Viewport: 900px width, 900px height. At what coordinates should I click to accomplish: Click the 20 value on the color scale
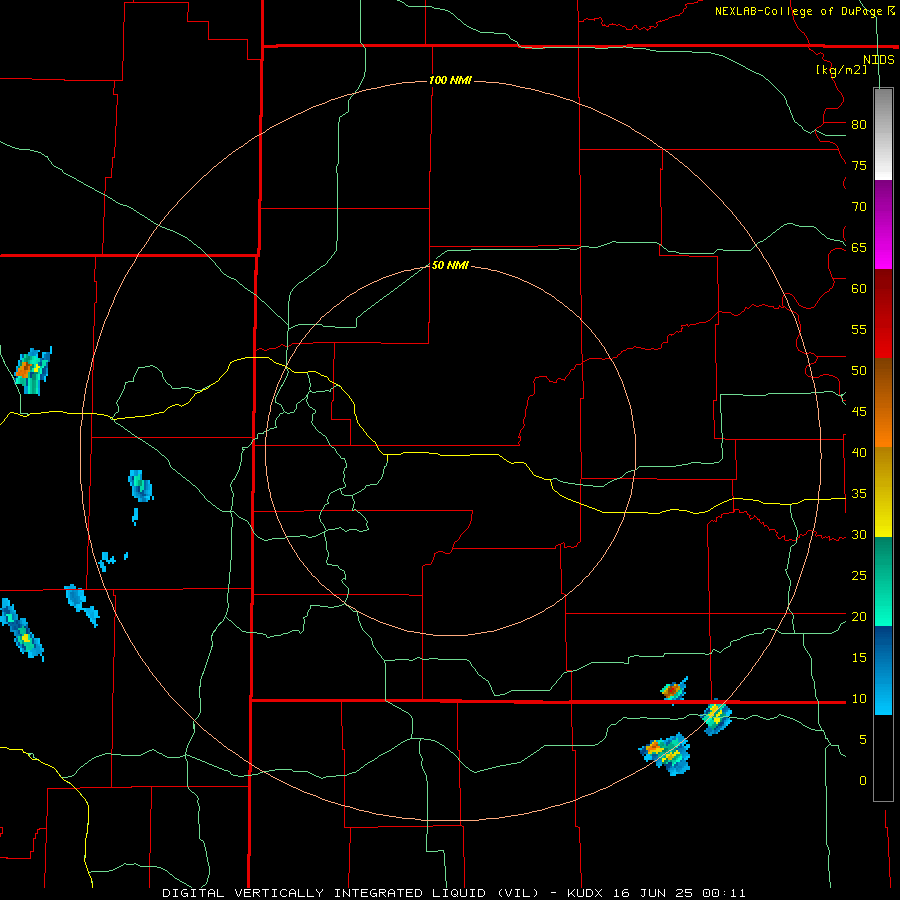[859, 616]
